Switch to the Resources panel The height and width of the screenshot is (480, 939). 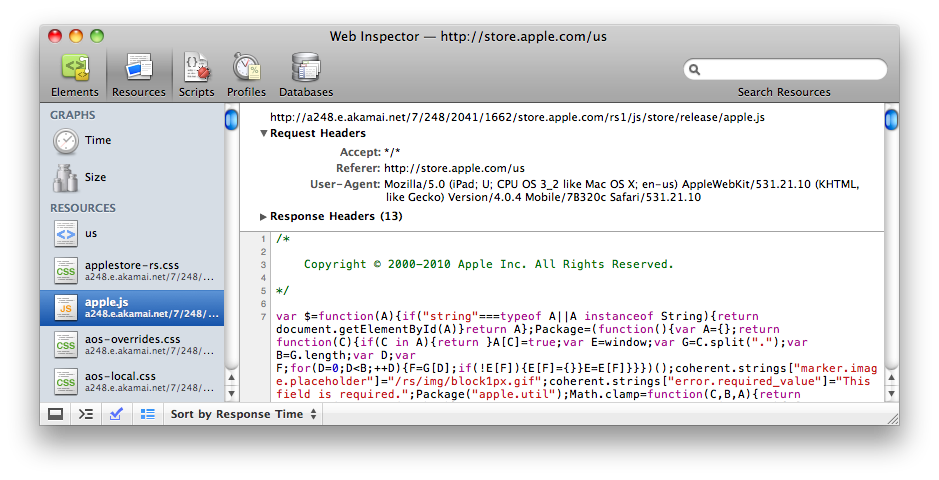[138, 75]
